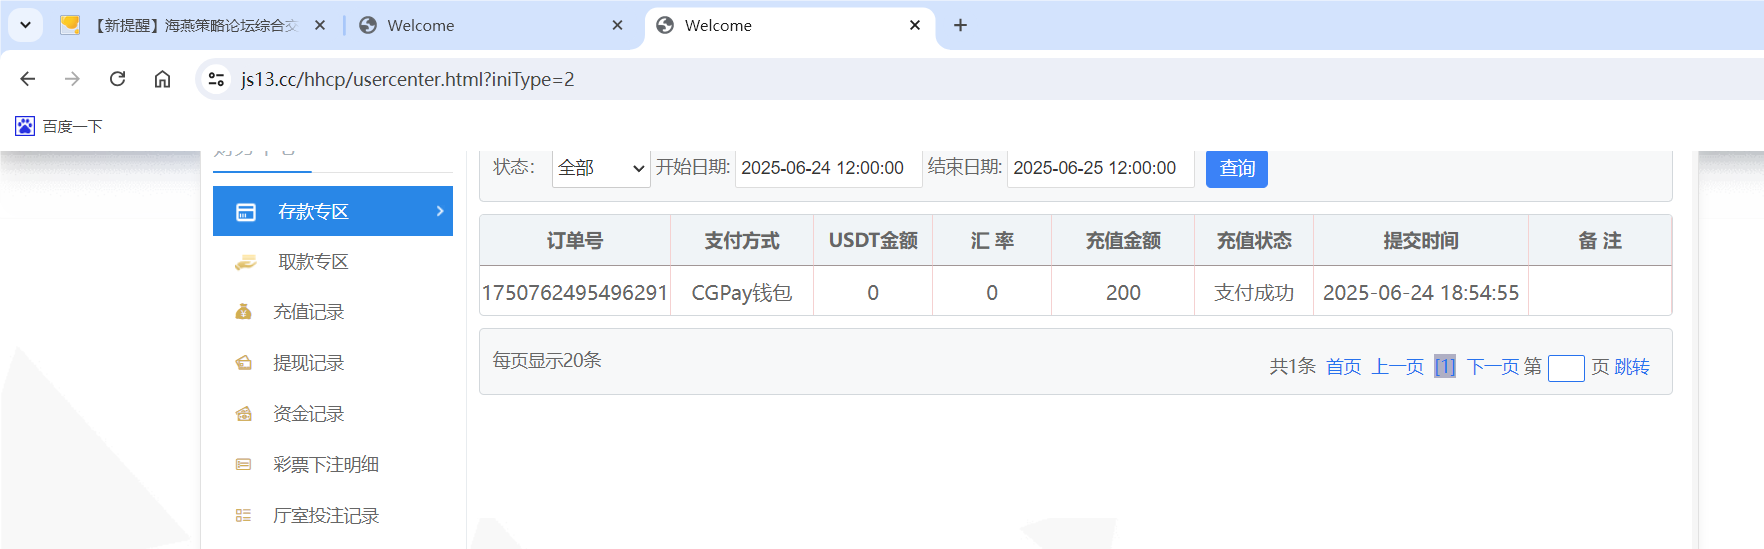Image resolution: width=1764 pixels, height=549 pixels.
Task: Click the 存款专区 card icon
Action: (x=246, y=212)
